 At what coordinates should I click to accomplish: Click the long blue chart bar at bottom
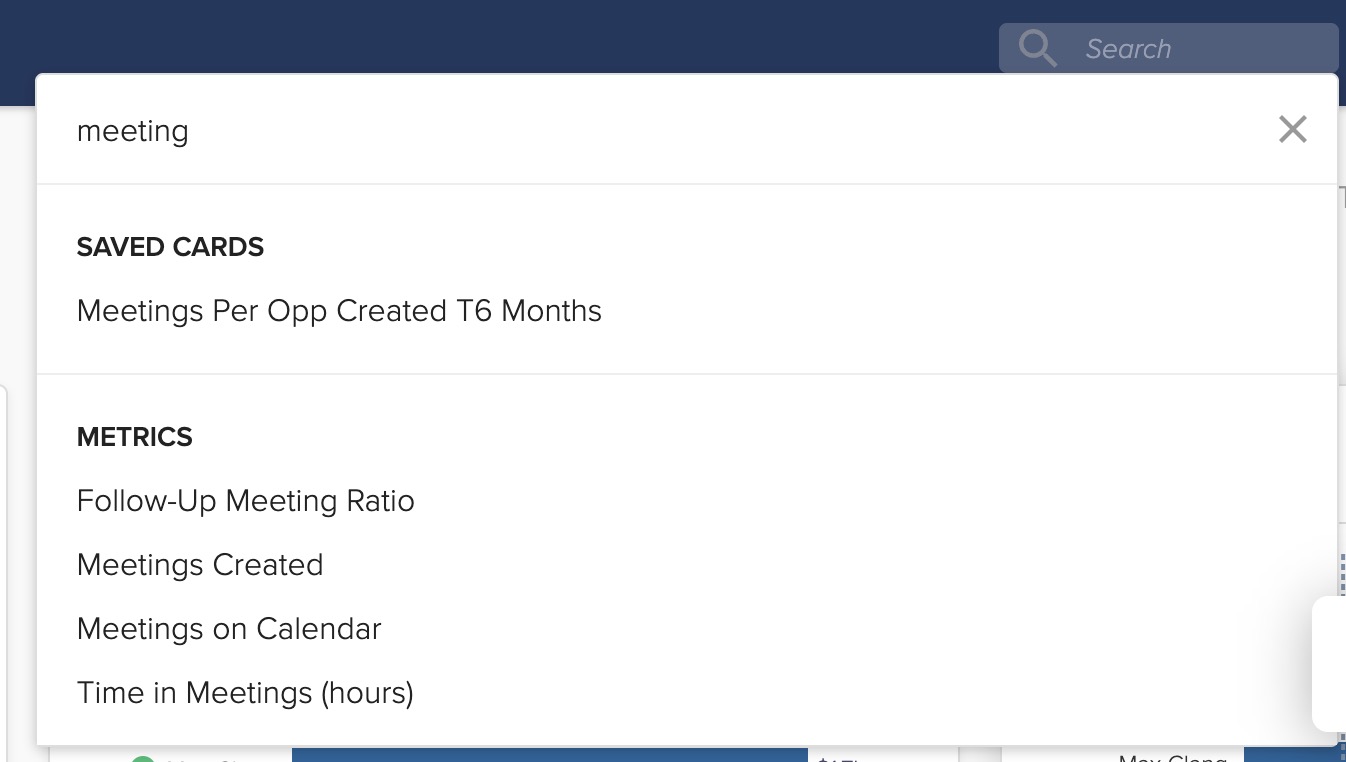pyautogui.click(x=549, y=755)
